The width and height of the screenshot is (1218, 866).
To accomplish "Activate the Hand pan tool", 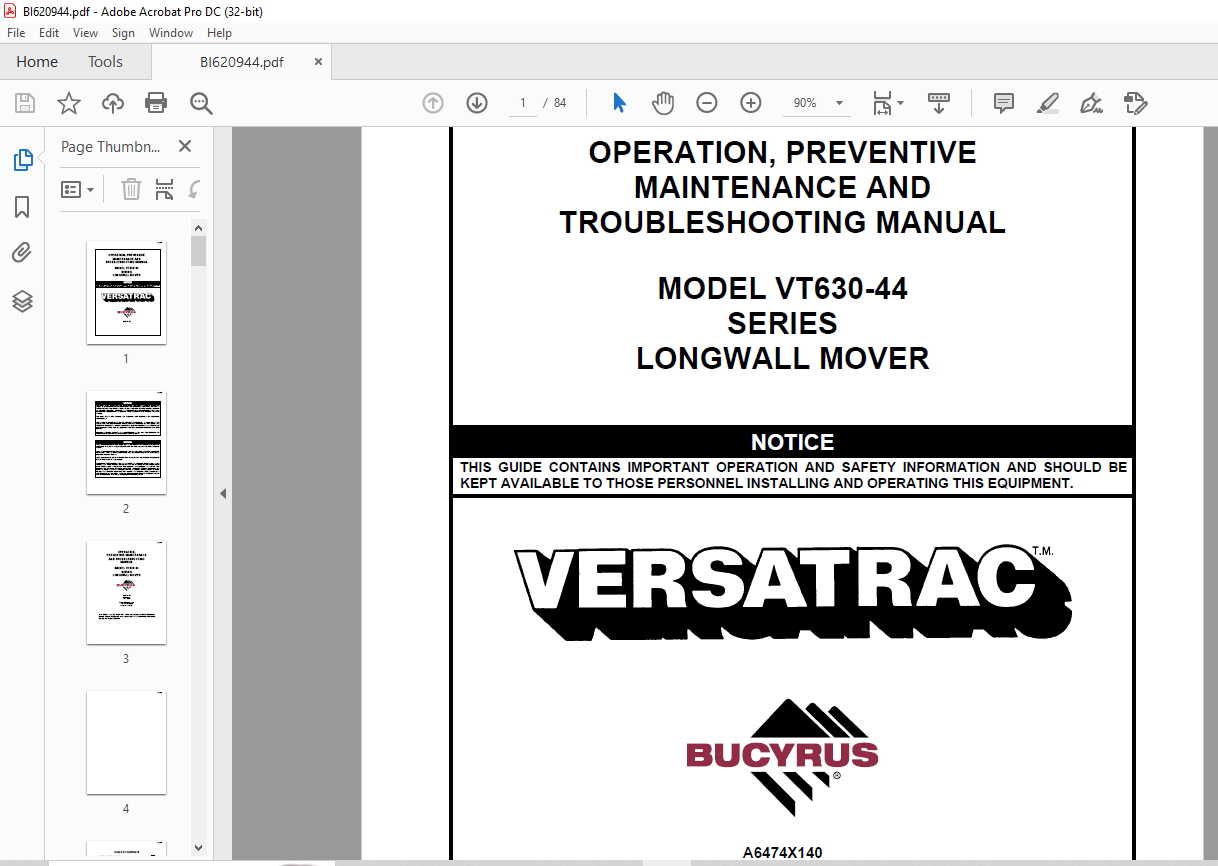I will click(663, 103).
